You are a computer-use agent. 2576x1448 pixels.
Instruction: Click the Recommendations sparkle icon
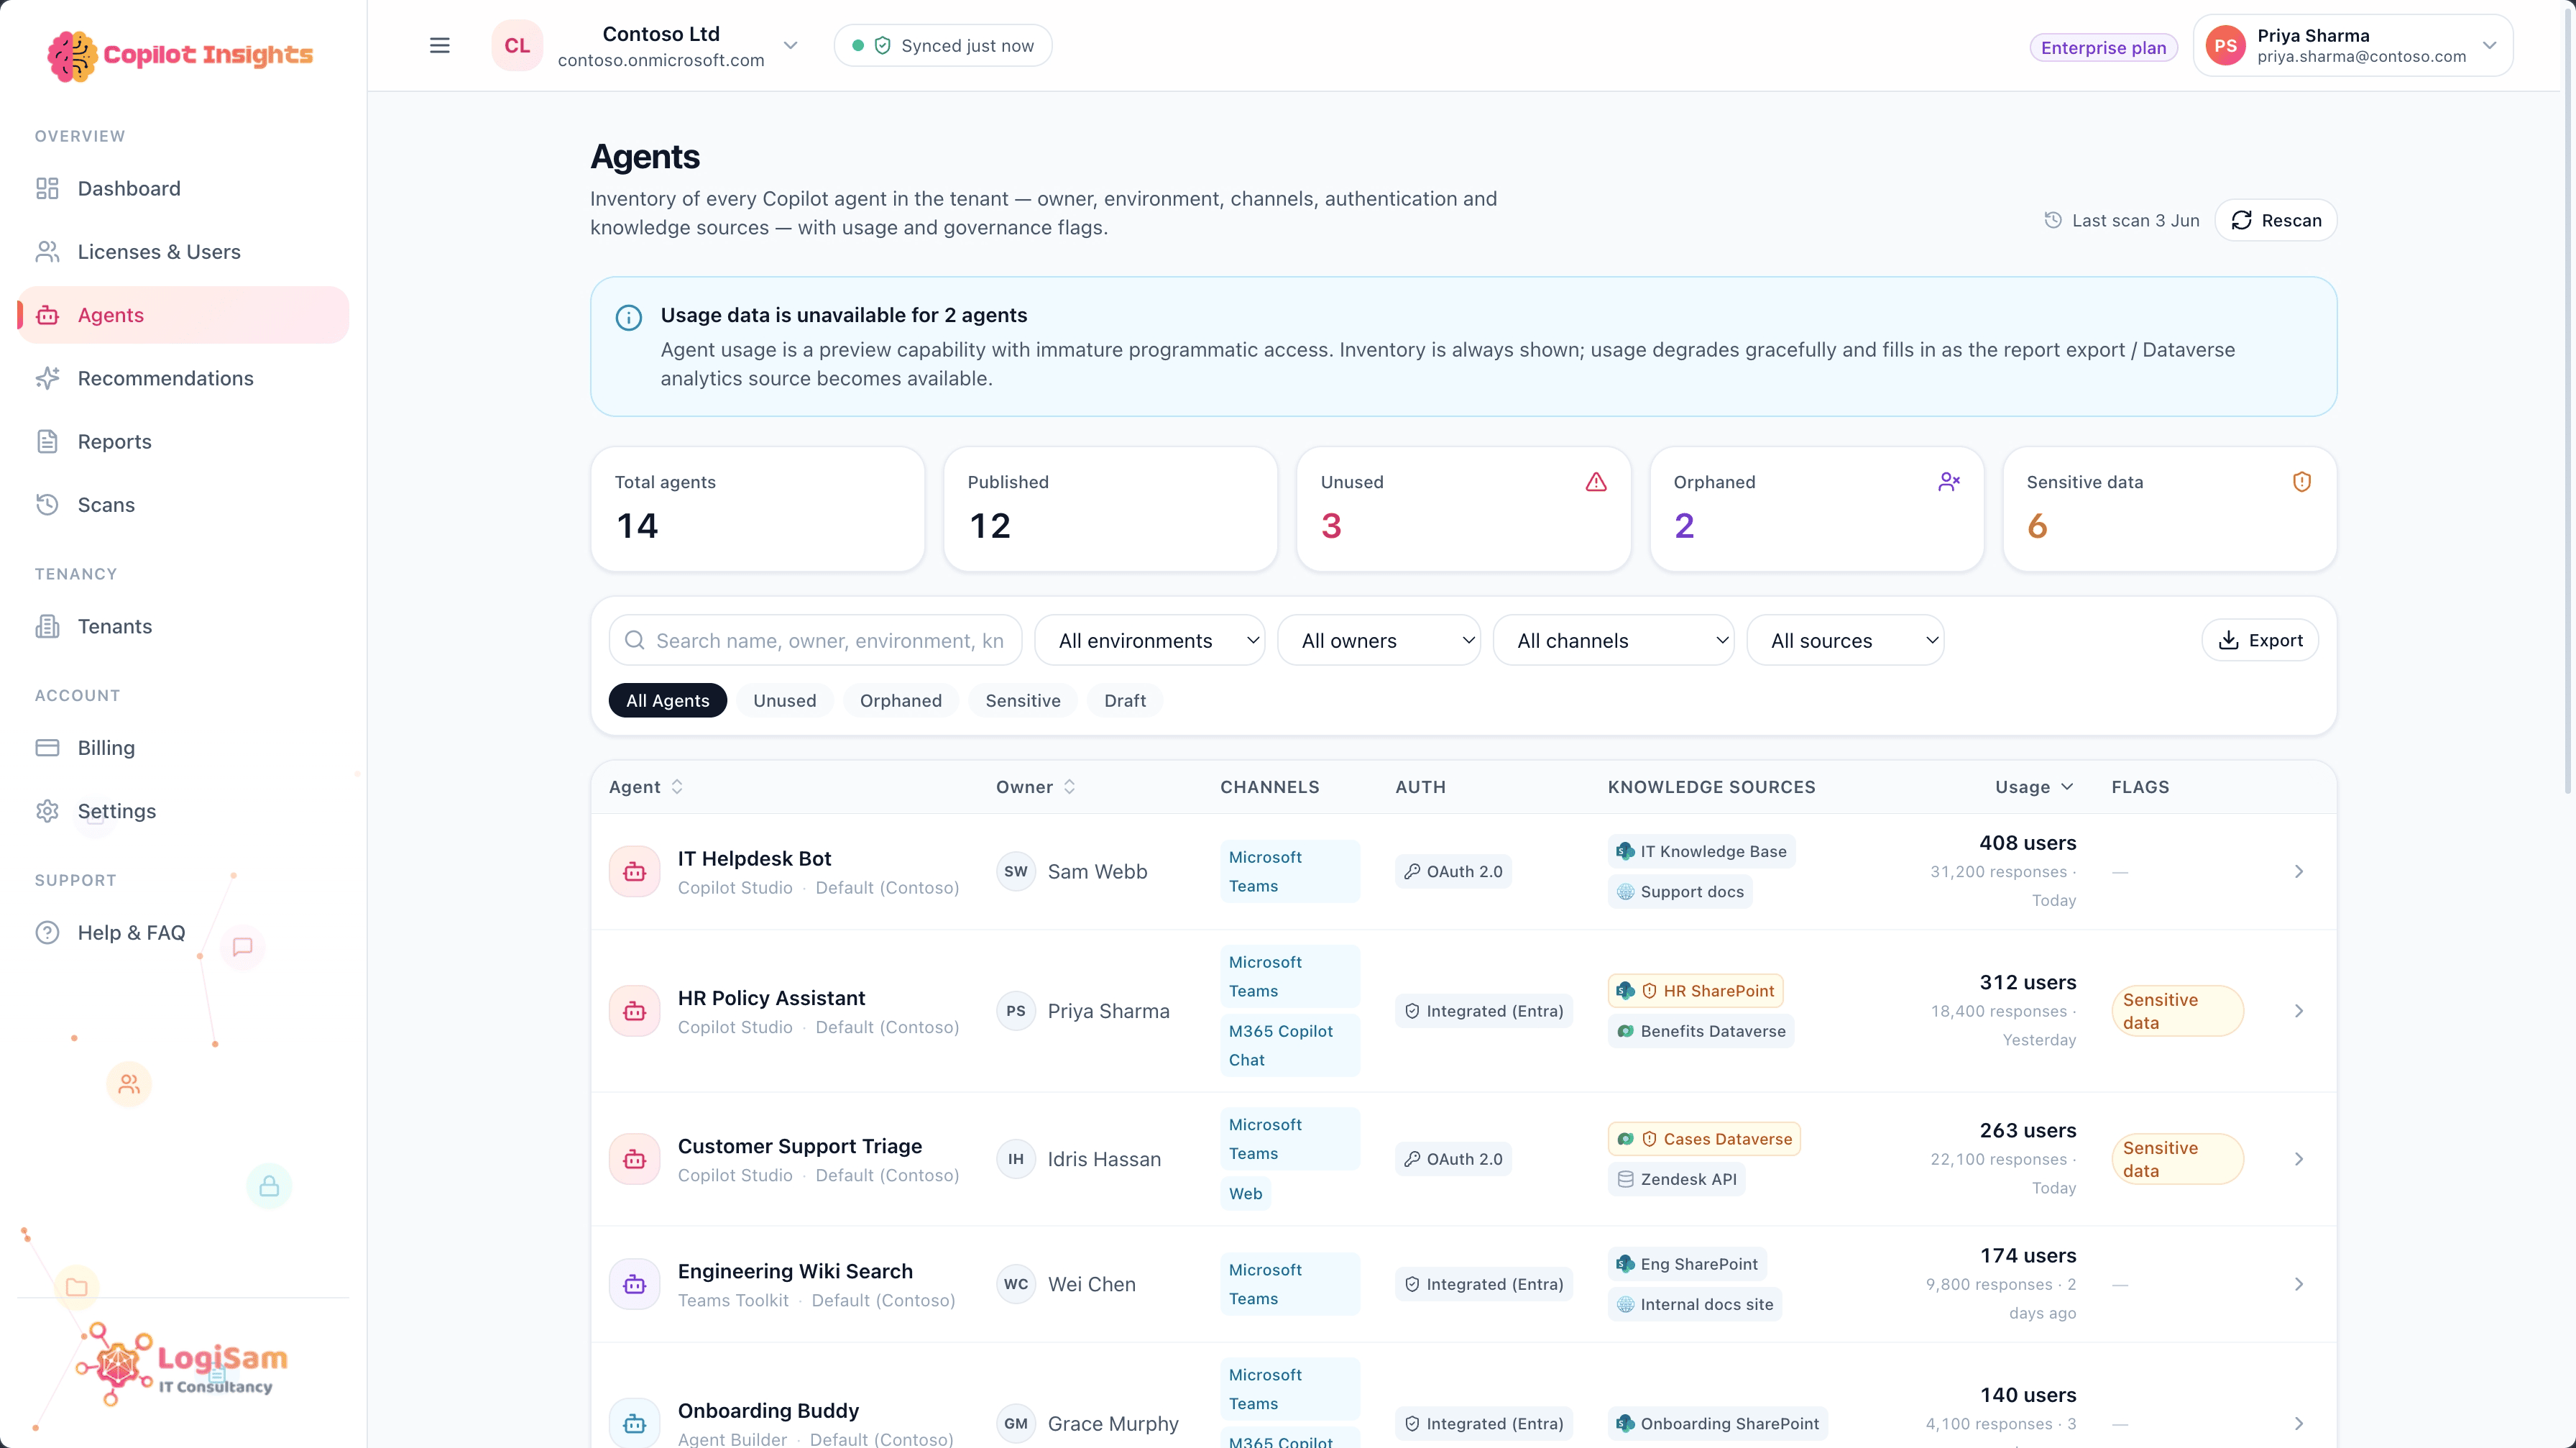coord(47,378)
